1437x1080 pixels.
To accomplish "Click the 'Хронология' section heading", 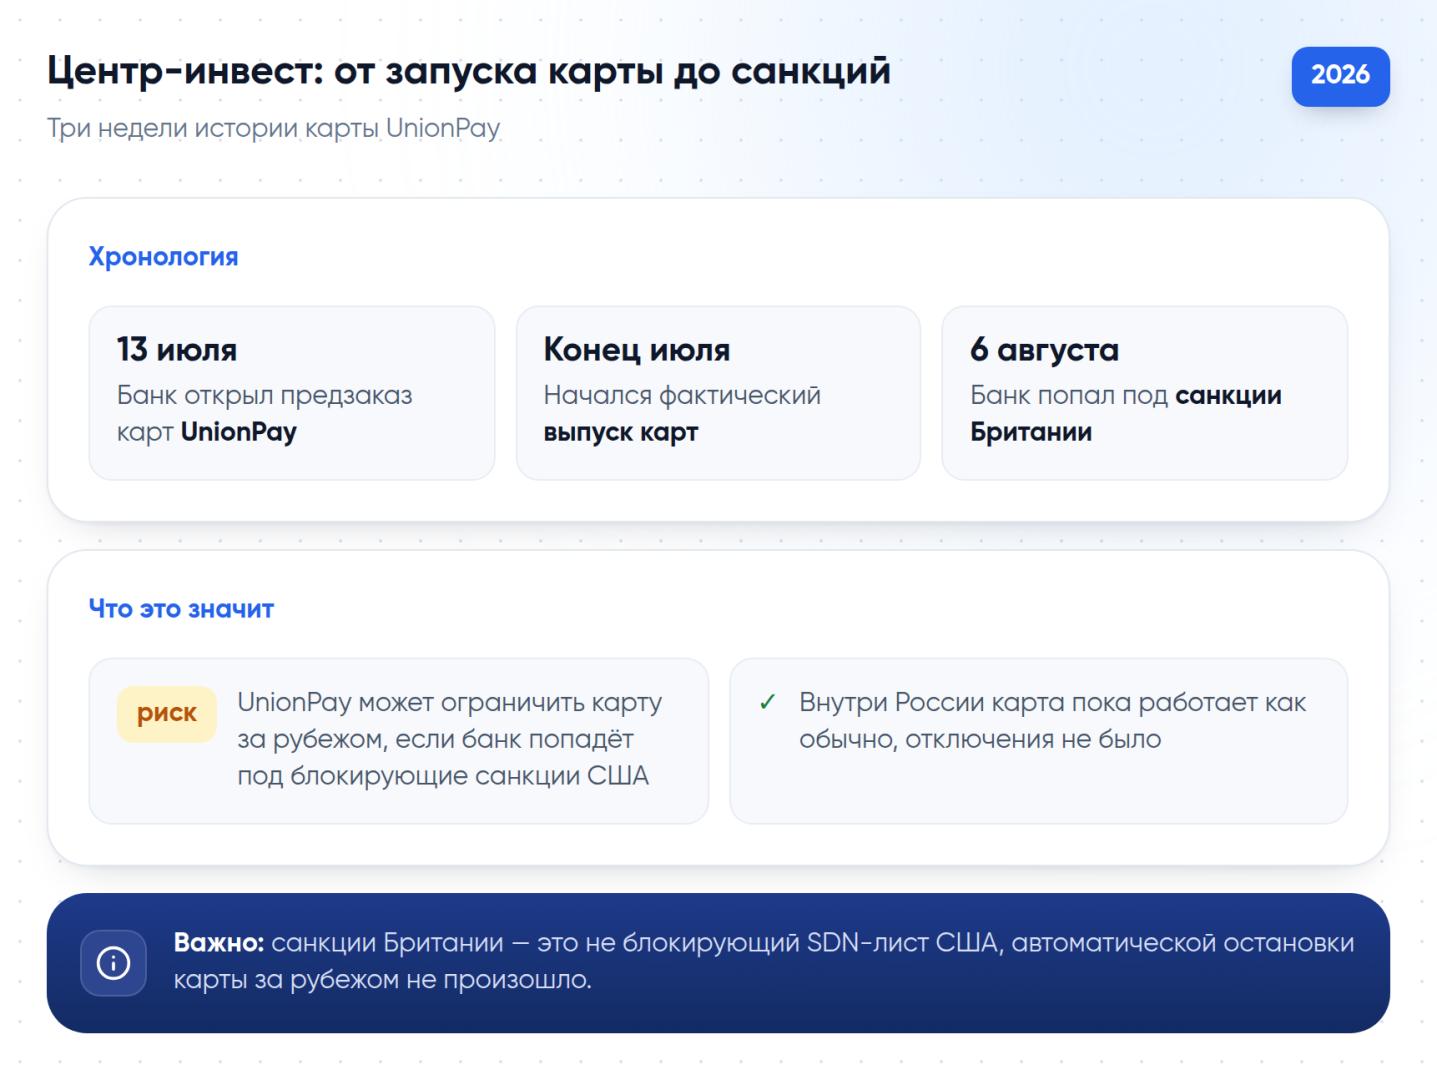I will pyautogui.click(x=163, y=257).
